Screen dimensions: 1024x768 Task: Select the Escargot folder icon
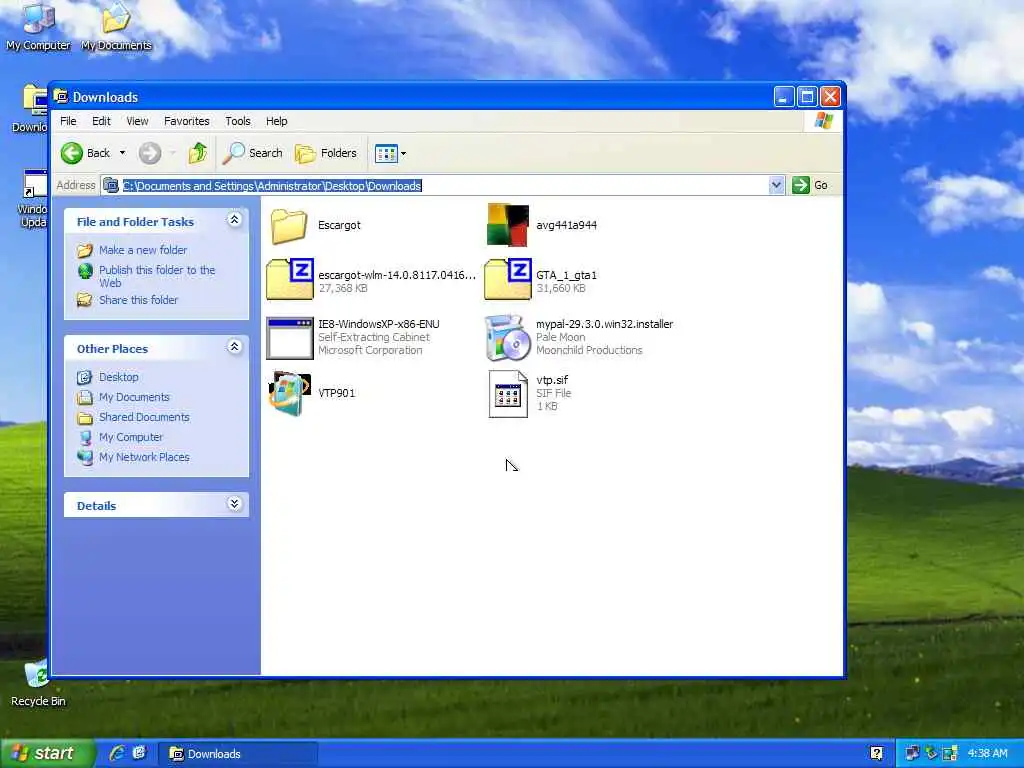(289, 225)
